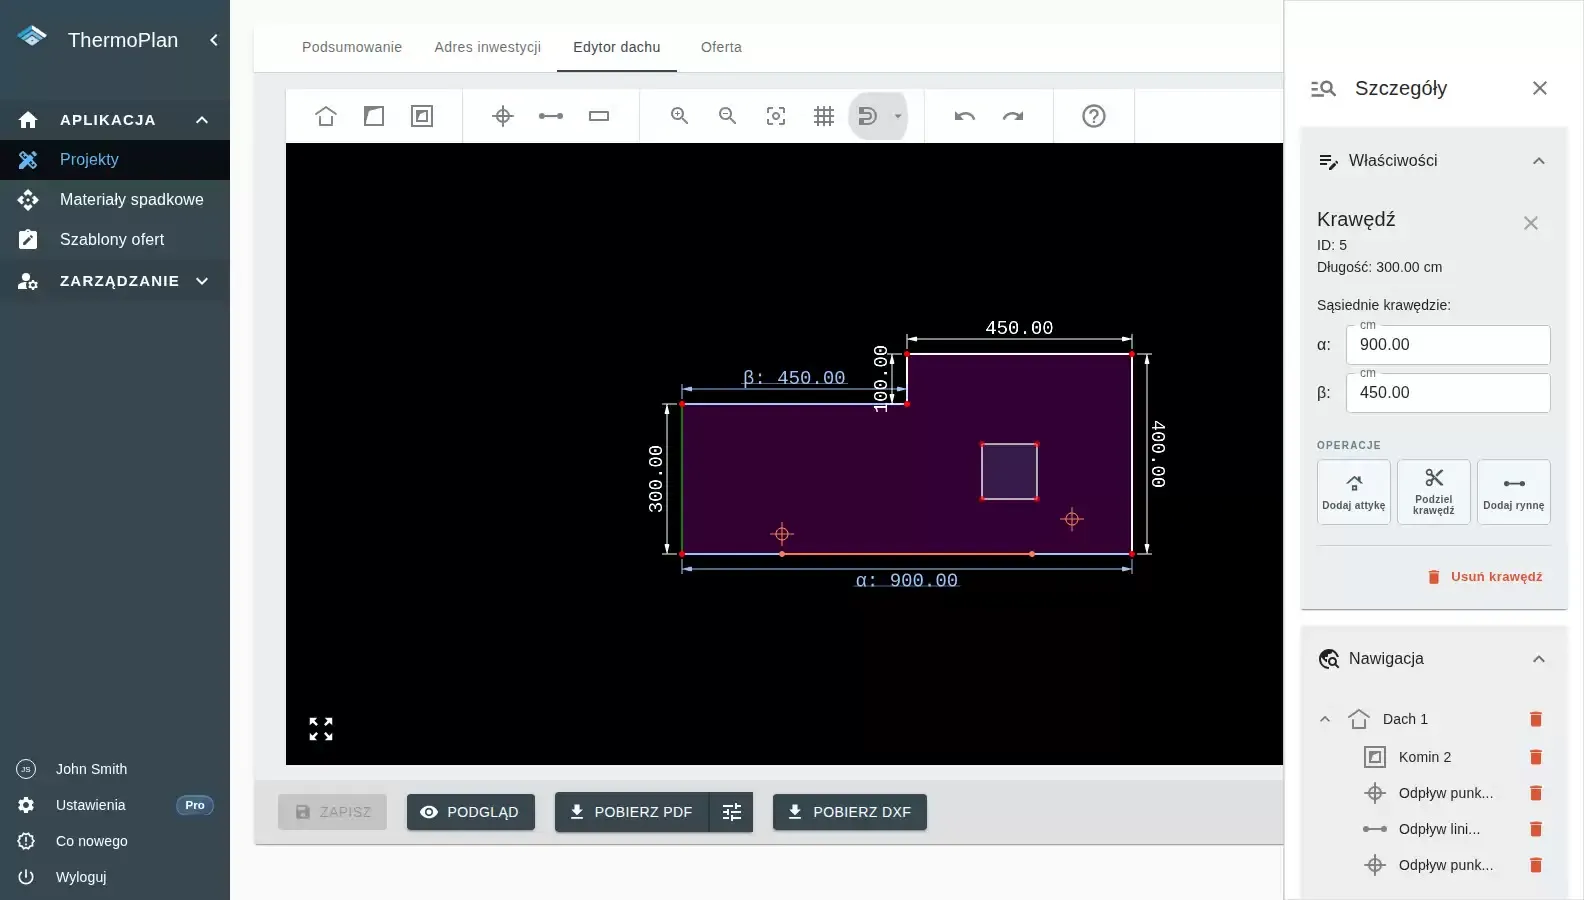The image size is (1584, 900).
Task: Click the Podziel krawędź button
Action: (1434, 492)
